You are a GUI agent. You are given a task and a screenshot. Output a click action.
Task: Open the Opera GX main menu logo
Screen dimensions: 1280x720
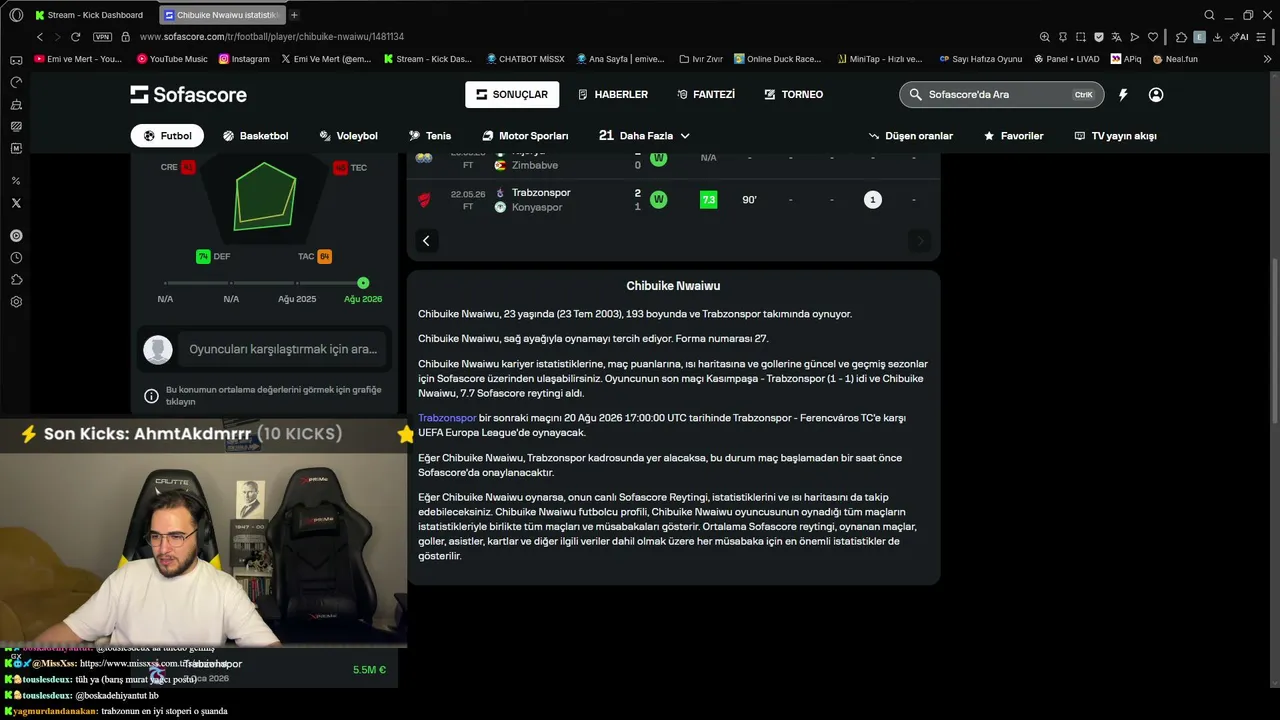pyautogui.click(x=16, y=15)
